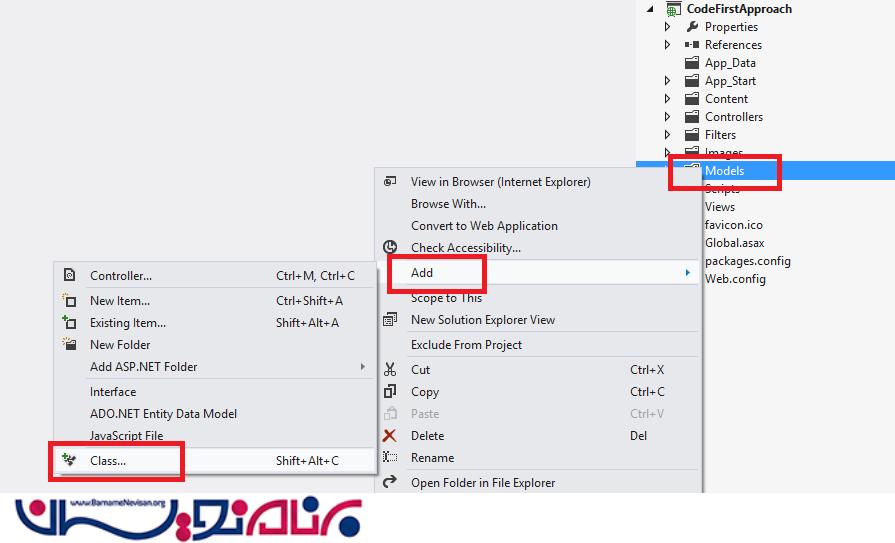The width and height of the screenshot is (895, 543).
Task: Click the Cut scissors icon
Action: click(x=390, y=369)
